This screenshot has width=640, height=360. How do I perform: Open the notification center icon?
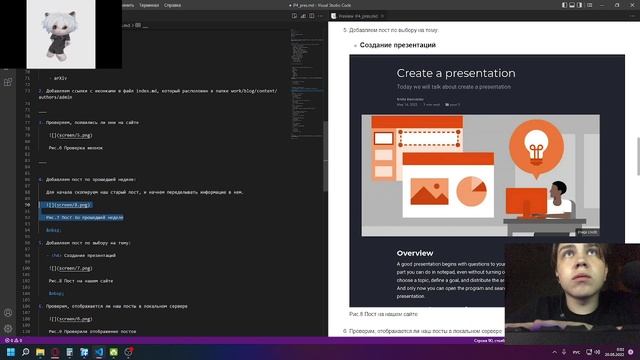[x=631, y=352]
